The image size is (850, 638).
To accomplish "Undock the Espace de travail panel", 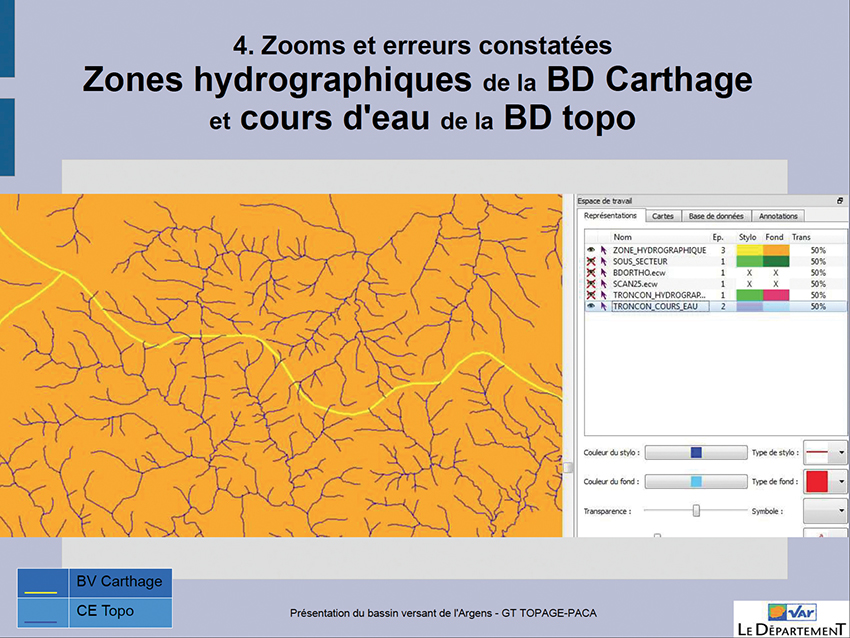I will [840, 201].
